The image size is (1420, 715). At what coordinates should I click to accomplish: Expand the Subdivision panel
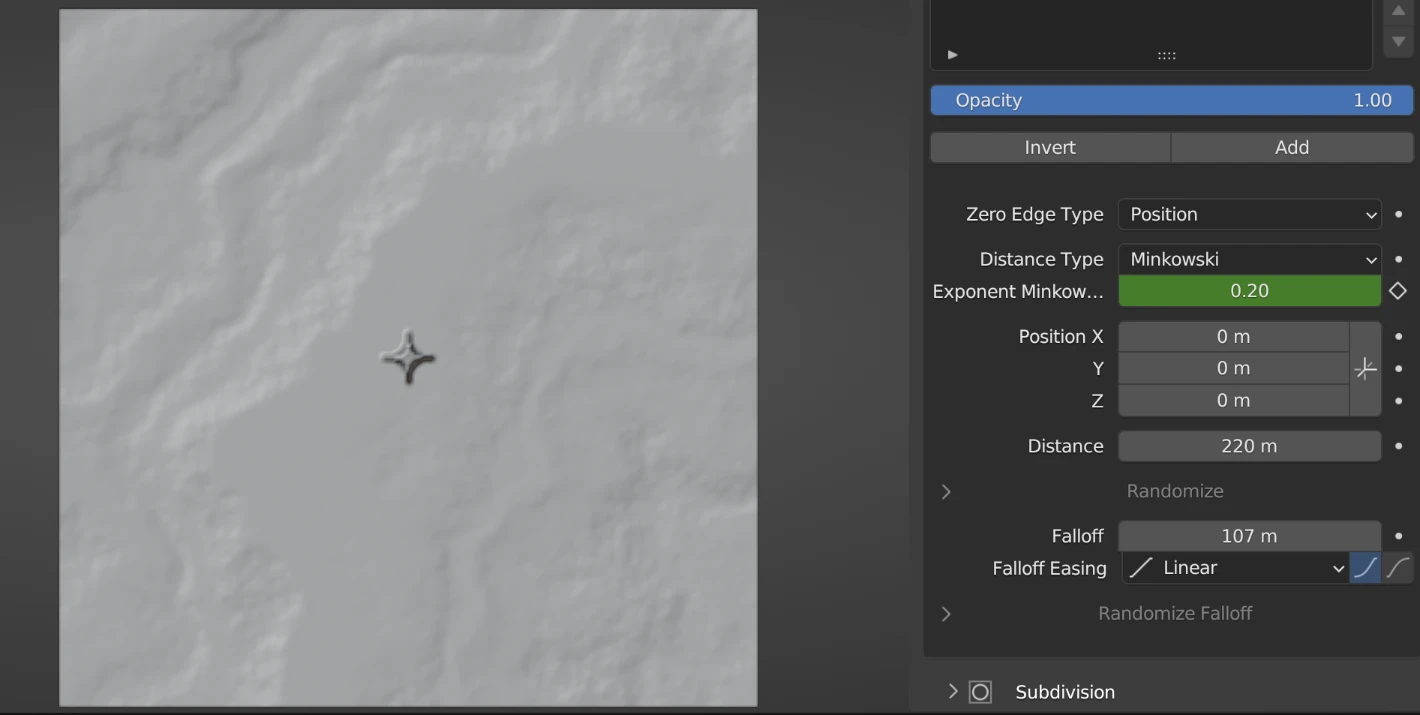tap(952, 692)
